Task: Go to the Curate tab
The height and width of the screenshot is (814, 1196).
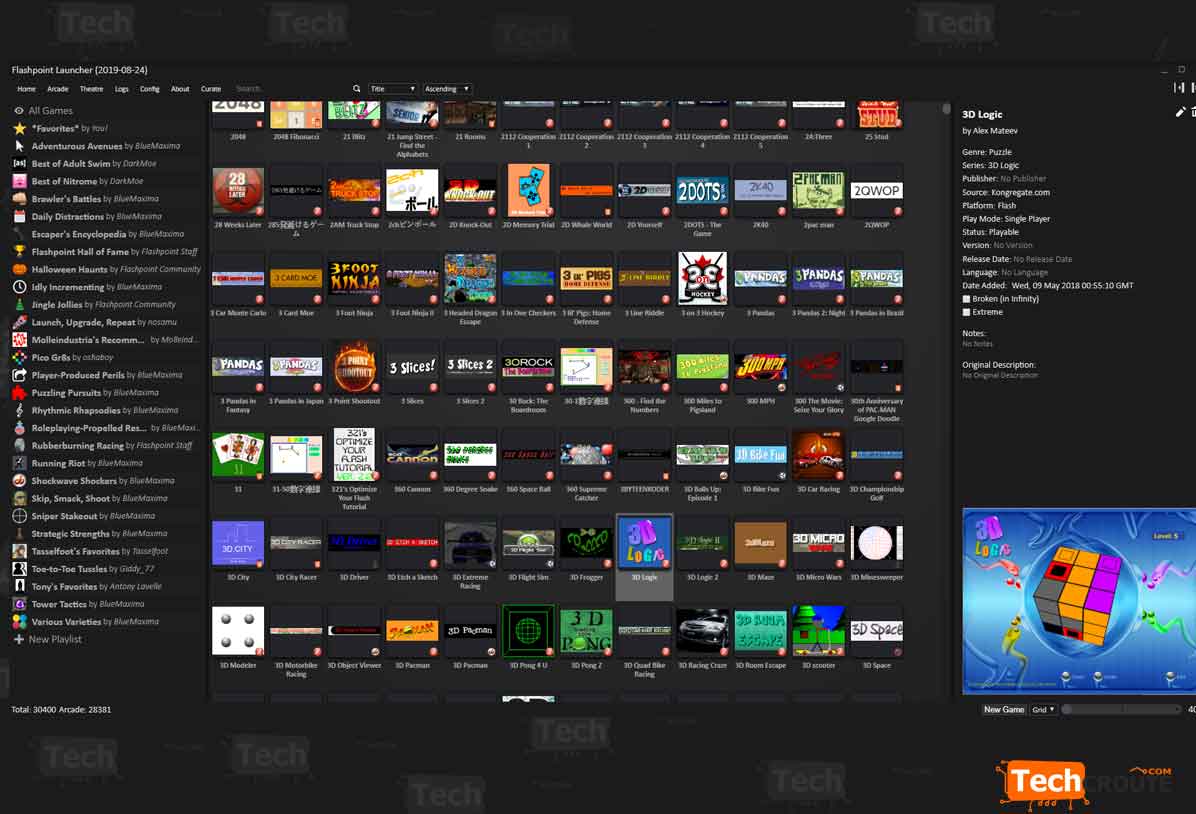Action: [x=210, y=89]
